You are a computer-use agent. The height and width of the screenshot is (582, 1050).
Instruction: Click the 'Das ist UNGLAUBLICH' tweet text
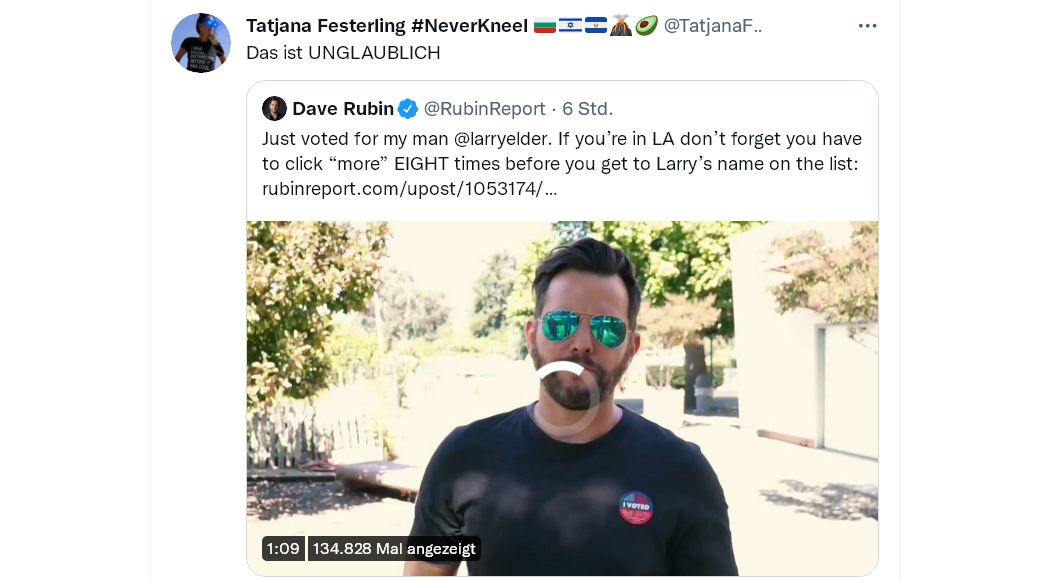(x=344, y=53)
